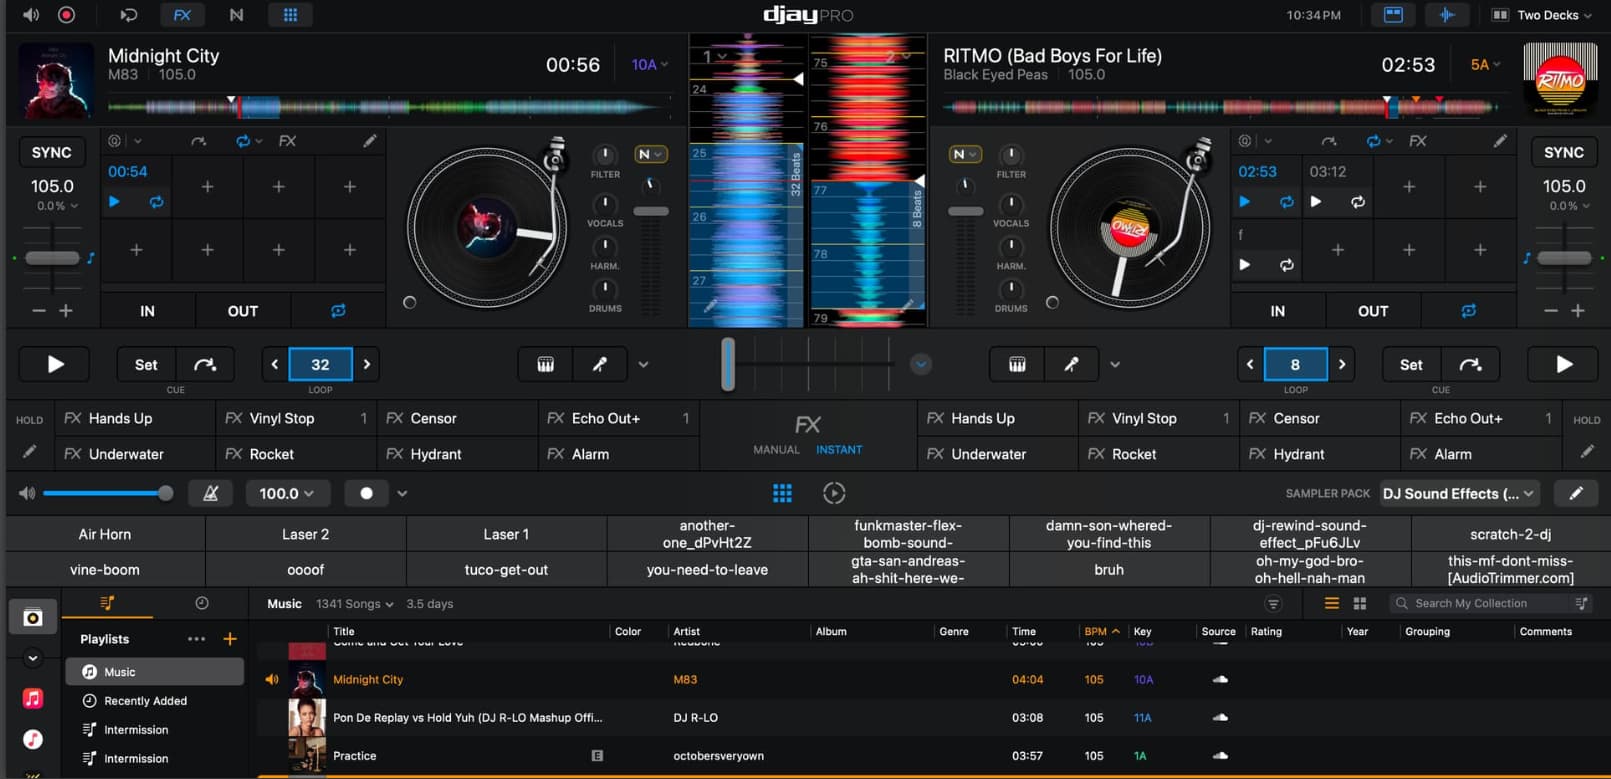Trigger the Air Horn sample
Viewport: 1611px width, 779px height.
click(x=105, y=534)
